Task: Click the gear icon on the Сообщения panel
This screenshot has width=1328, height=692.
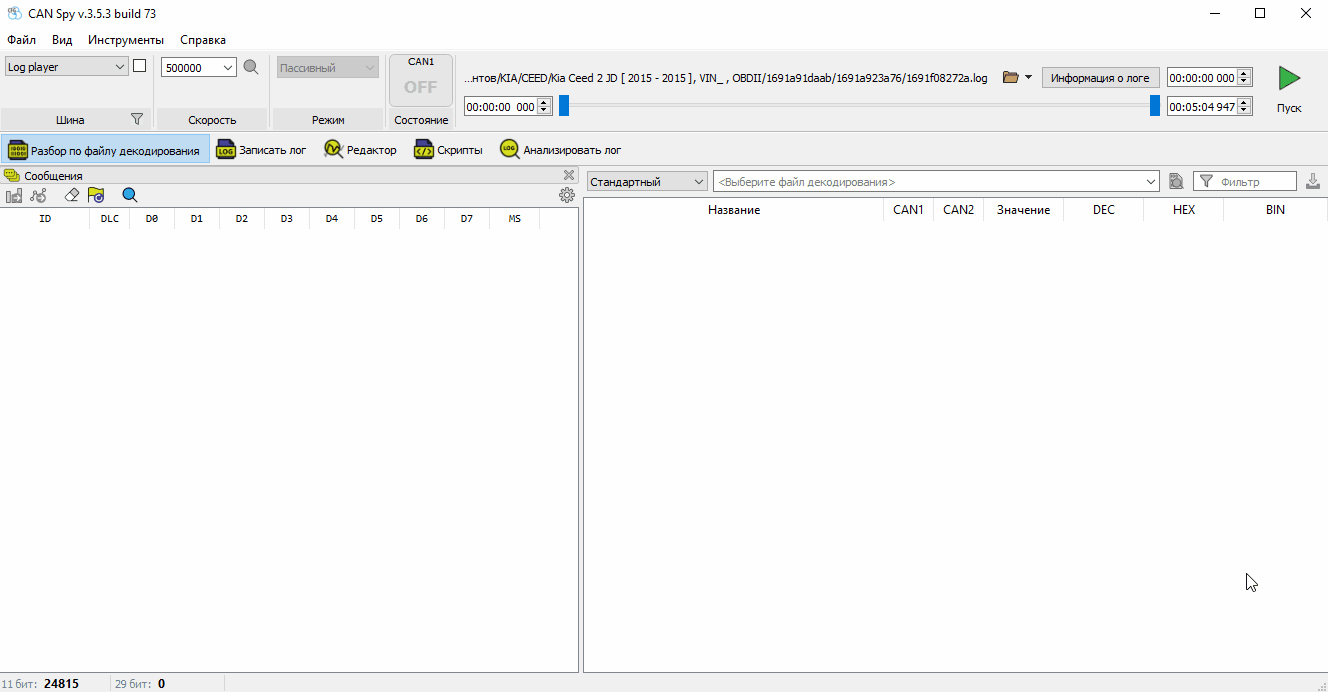Action: click(x=566, y=195)
